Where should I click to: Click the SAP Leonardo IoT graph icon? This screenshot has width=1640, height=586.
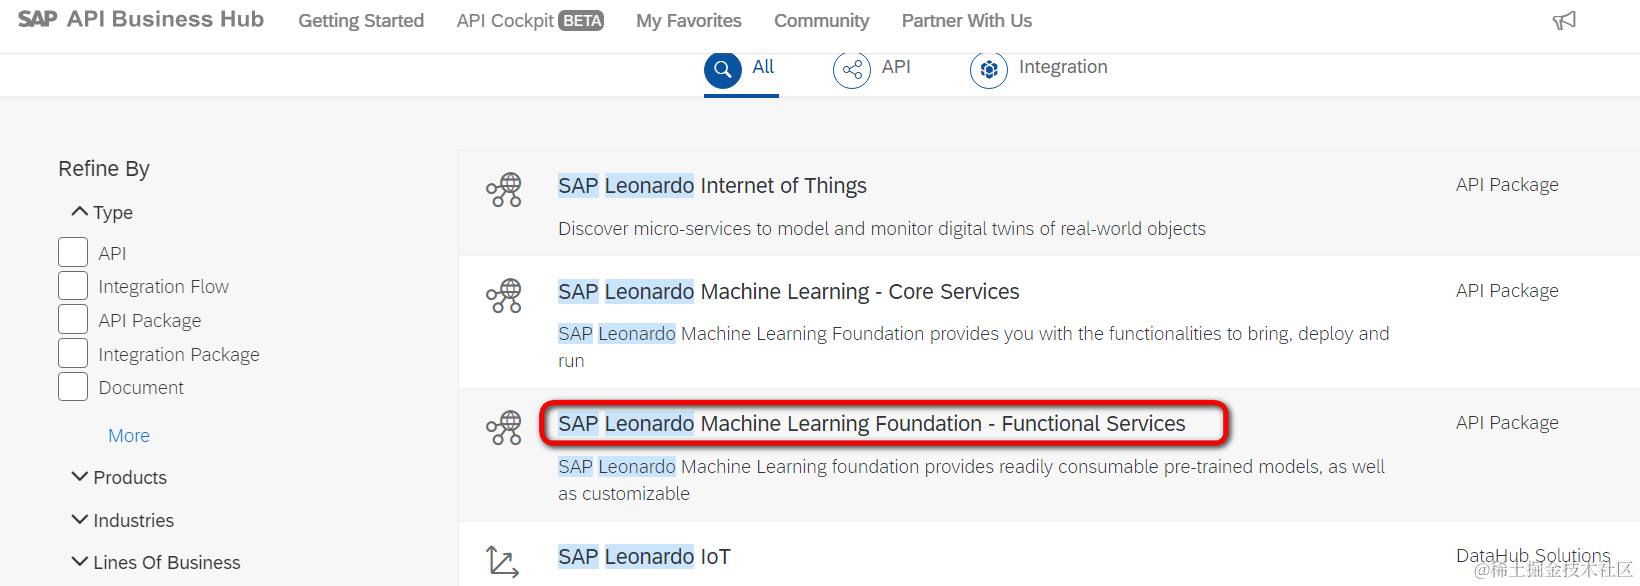pyautogui.click(x=502, y=561)
